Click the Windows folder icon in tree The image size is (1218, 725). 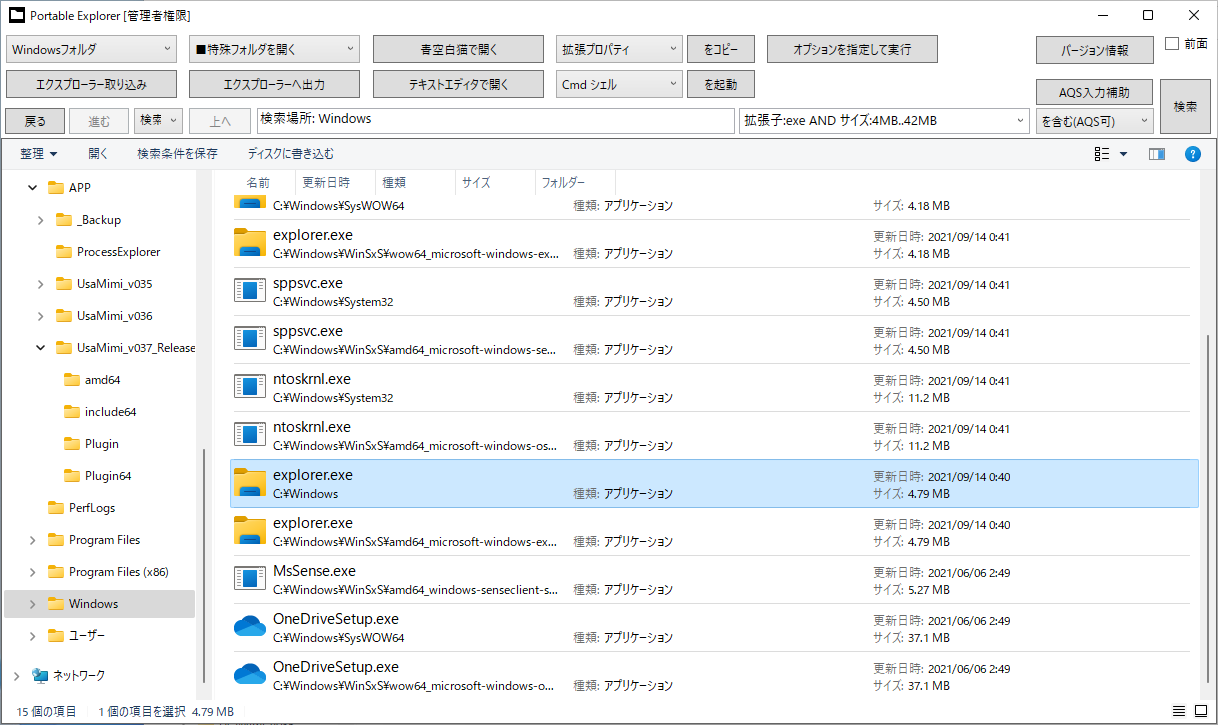[x=56, y=604]
